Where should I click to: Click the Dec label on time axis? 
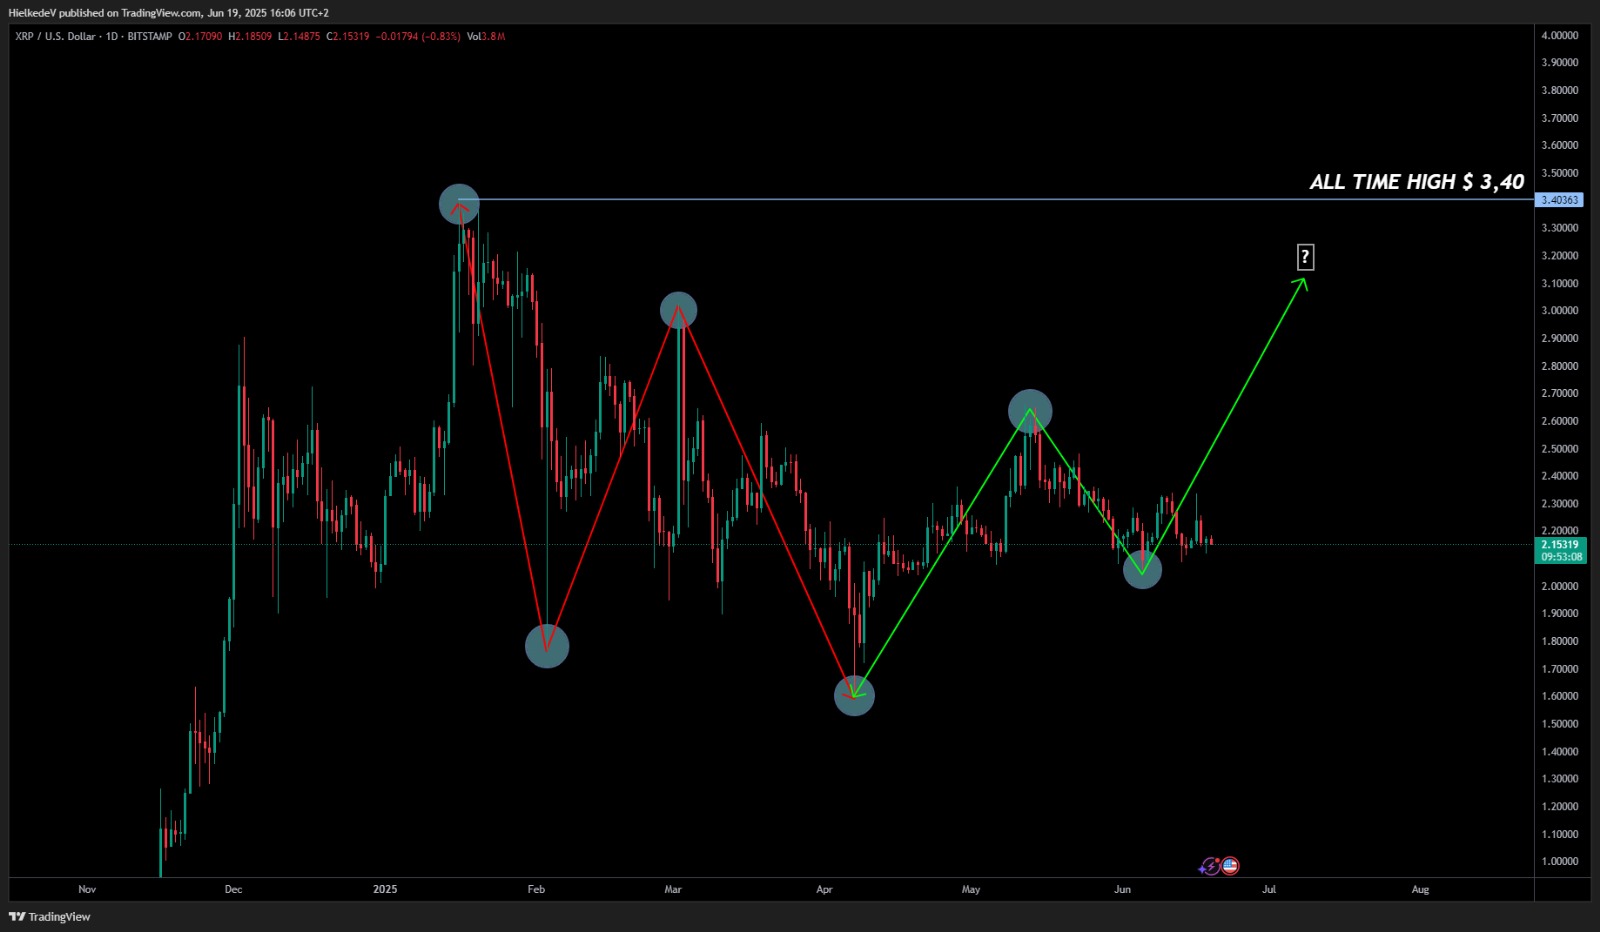(233, 889)
